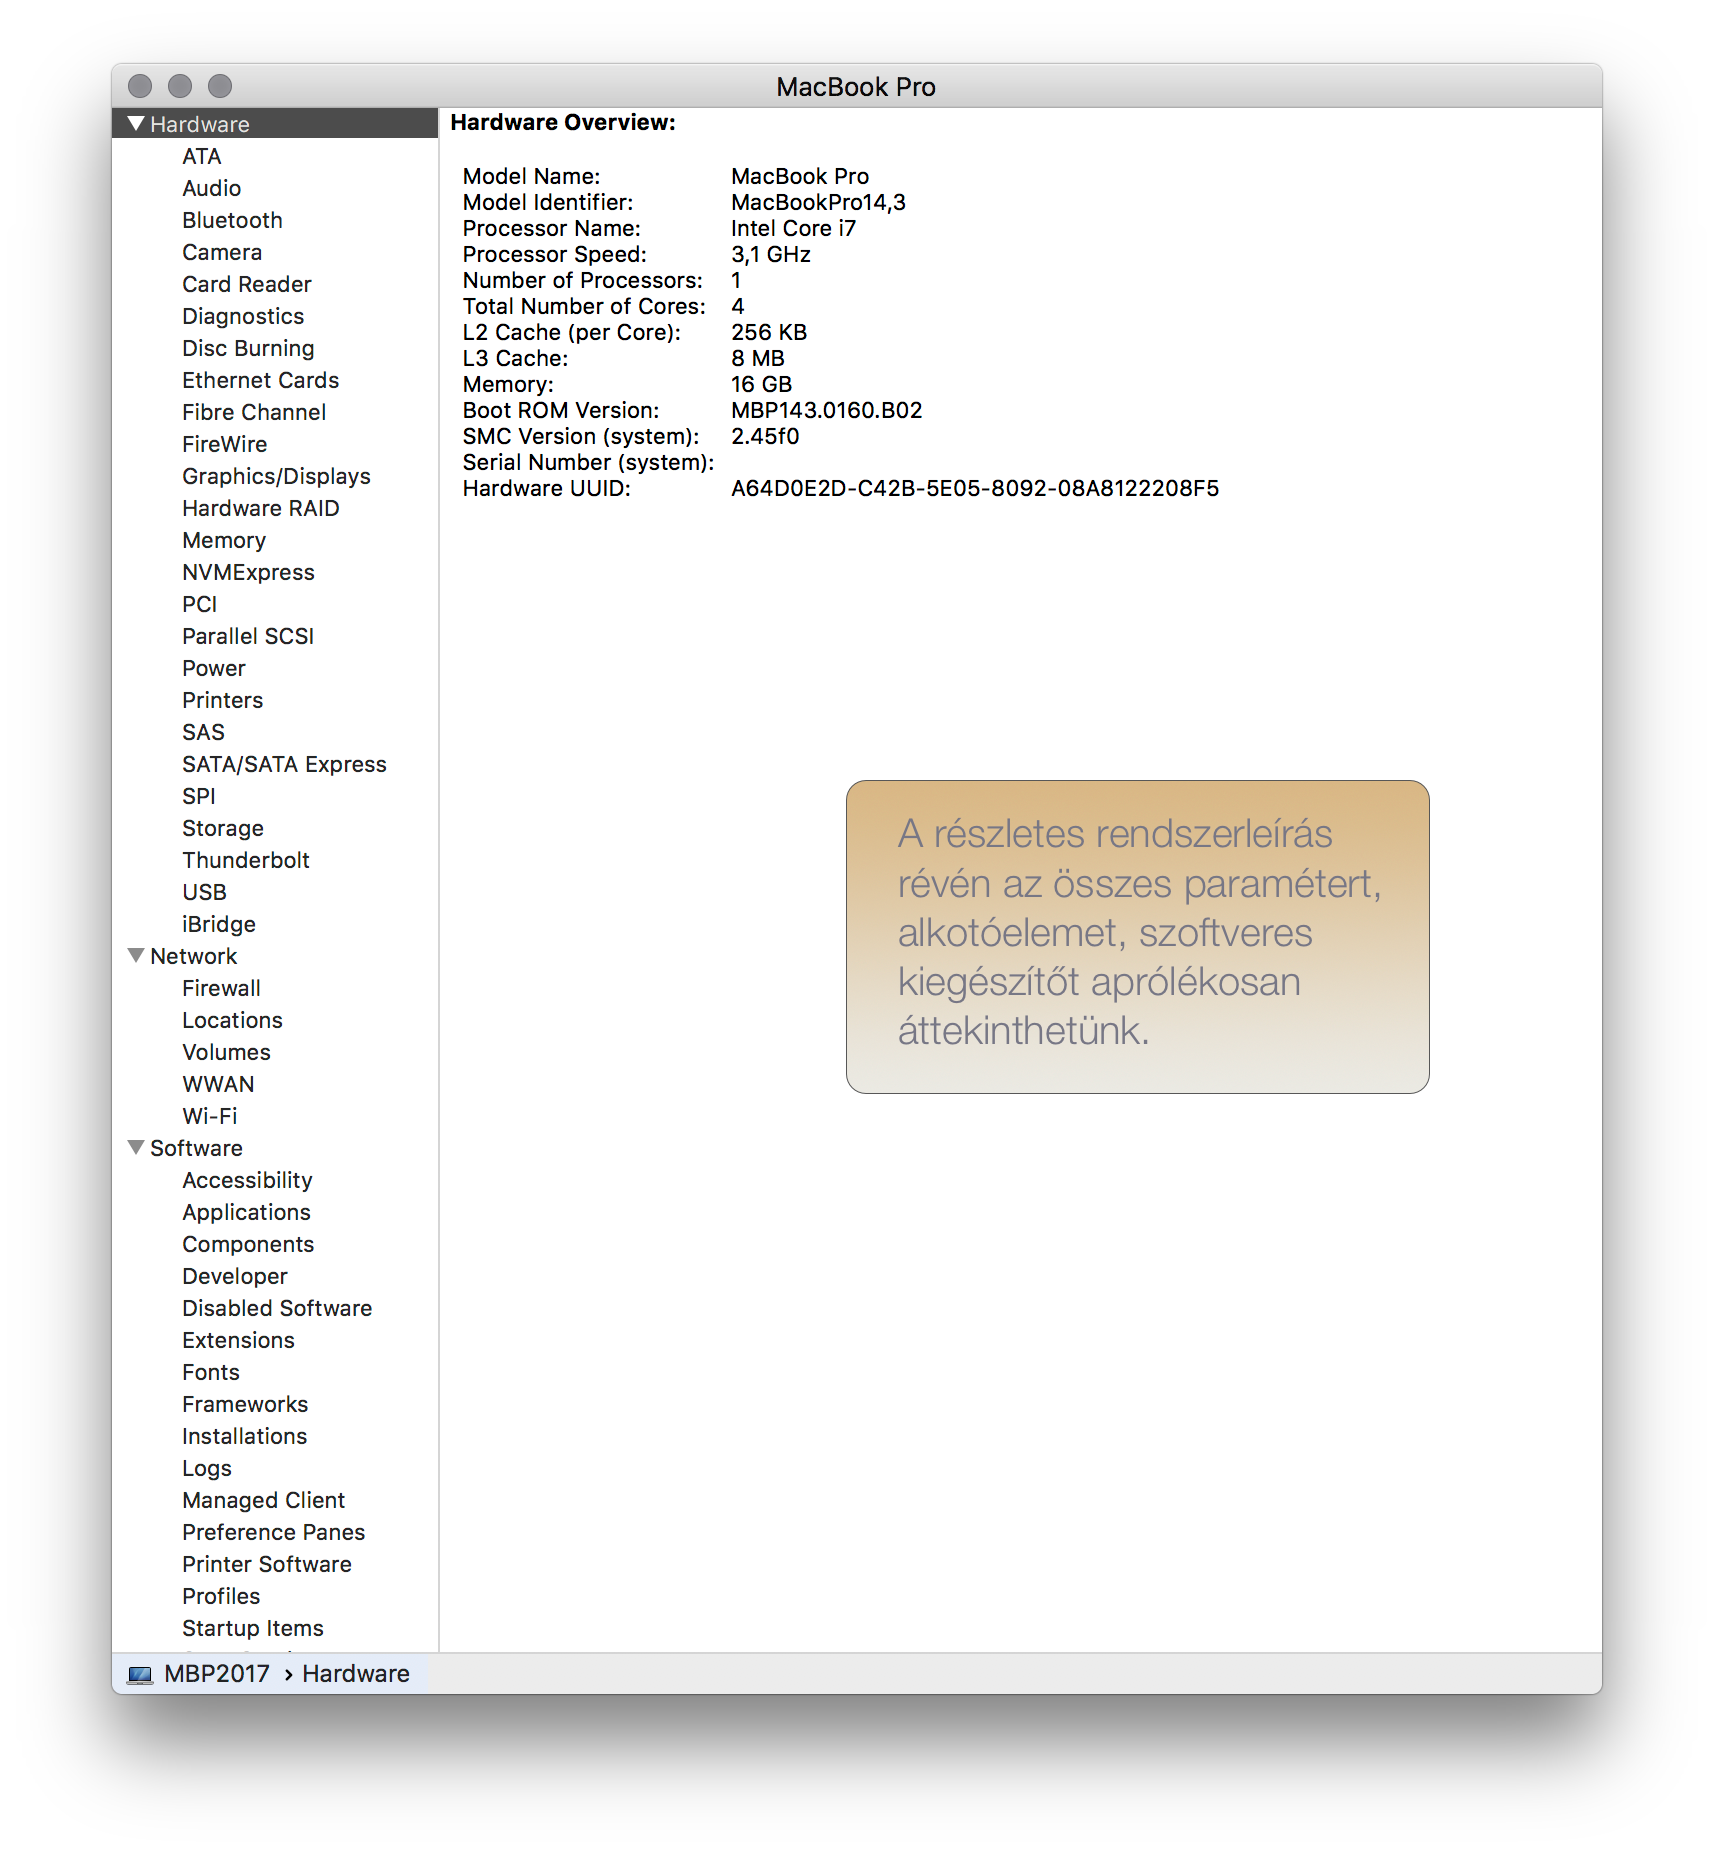1714x1854 pixels.
Task: Select Locations under Network
Action: tap(232, 1020)
